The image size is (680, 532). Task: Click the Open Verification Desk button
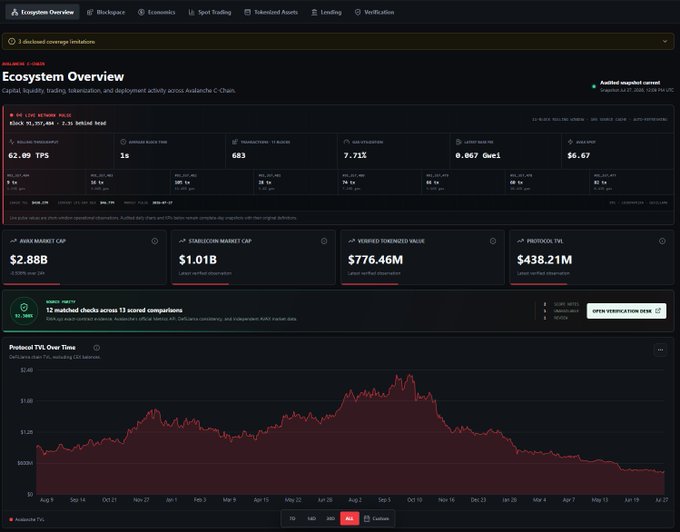pos(626,311)
